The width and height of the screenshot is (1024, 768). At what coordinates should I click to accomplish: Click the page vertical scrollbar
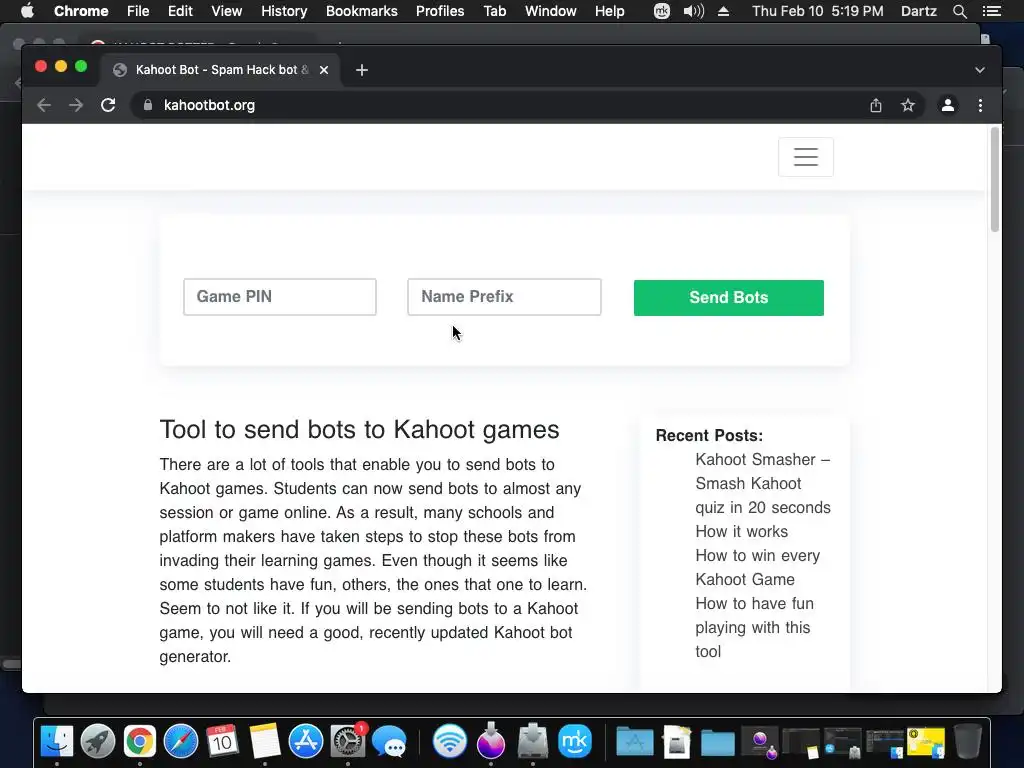pyautogui.click(x=995, y=180)
